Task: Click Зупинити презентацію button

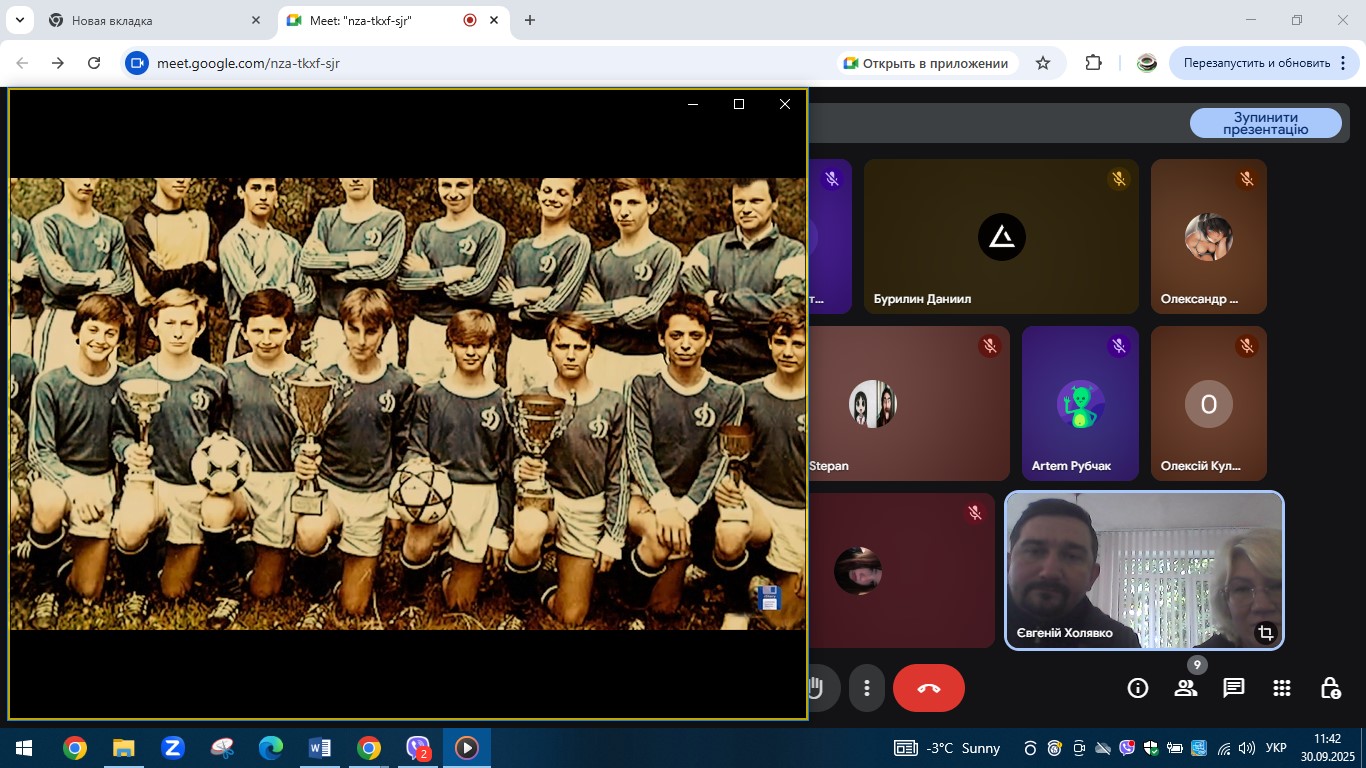Action: 1265,123
